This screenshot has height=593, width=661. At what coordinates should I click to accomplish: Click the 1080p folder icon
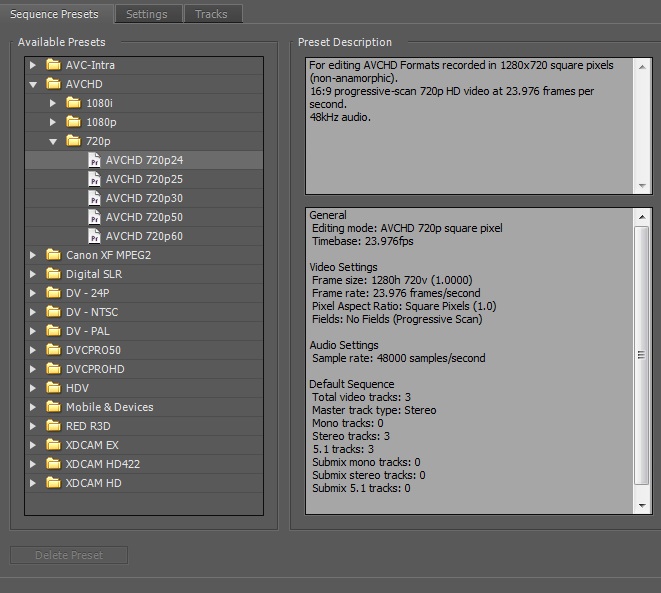point(73,122)
